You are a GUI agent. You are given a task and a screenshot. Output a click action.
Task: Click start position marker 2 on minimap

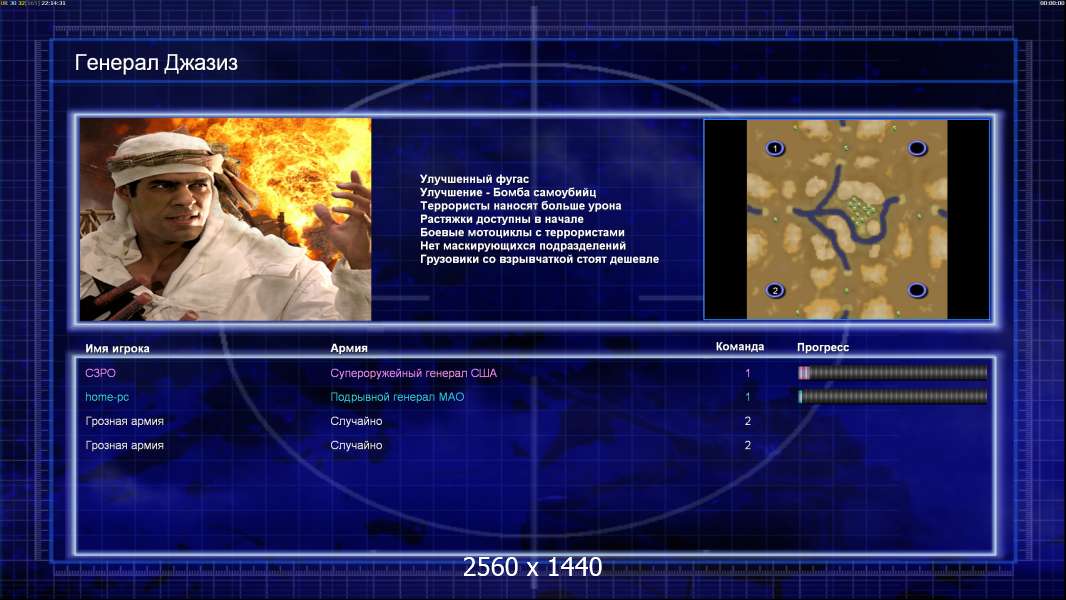(x=775, y=291)
